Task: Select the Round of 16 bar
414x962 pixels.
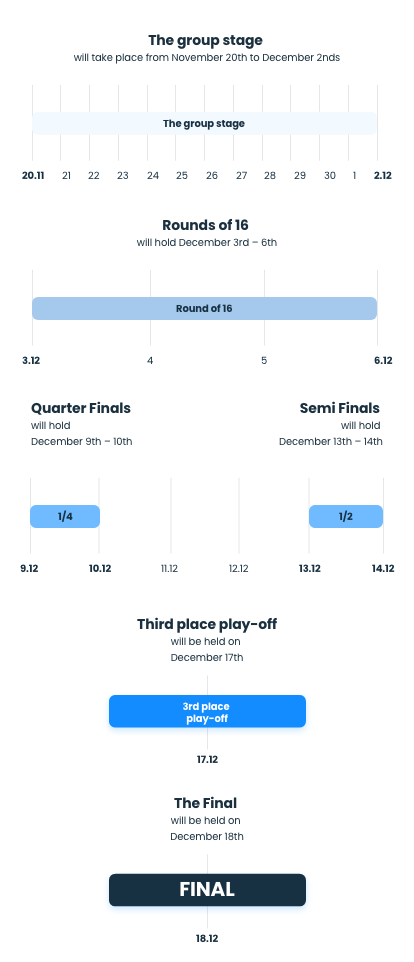Action: 204,309
